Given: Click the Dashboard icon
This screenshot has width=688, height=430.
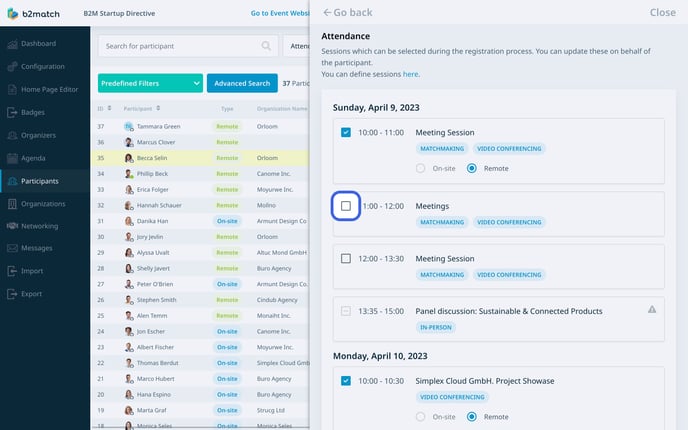Looking at the screenshot, I should tap(12, 43).
